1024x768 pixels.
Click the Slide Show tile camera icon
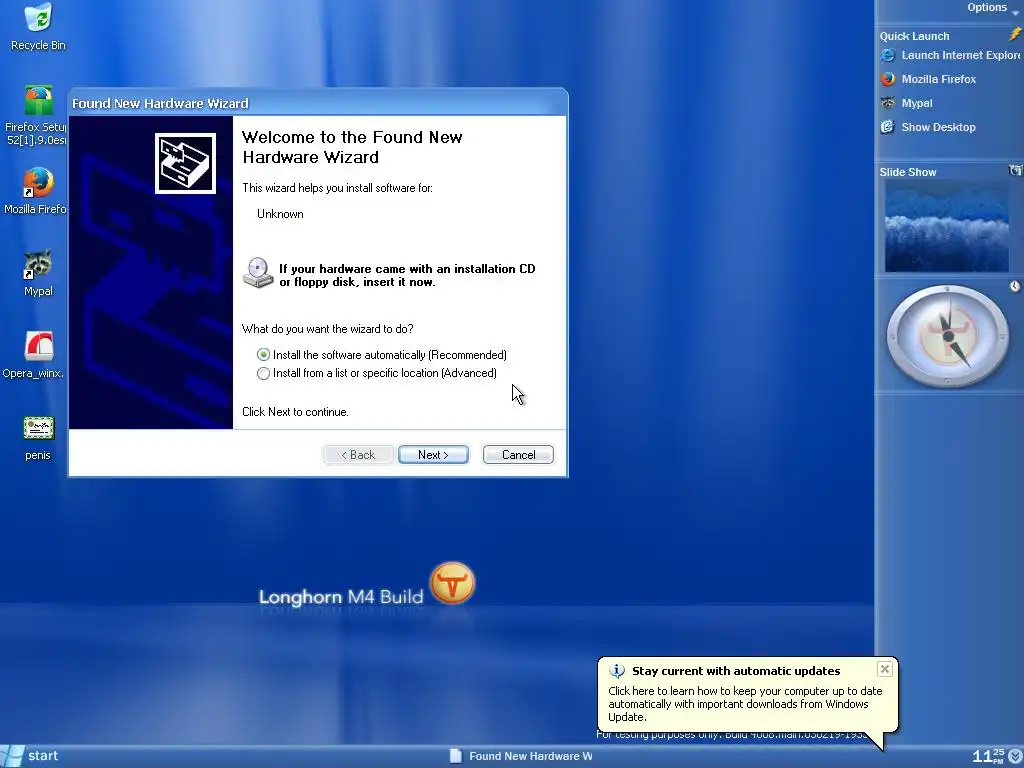click(1016, 170)
